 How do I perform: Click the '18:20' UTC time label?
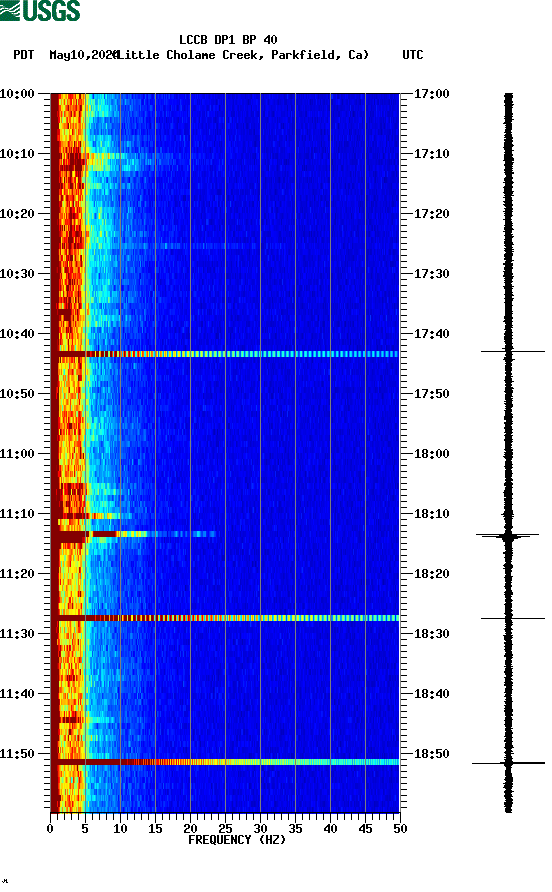click(x=431, y=573)
